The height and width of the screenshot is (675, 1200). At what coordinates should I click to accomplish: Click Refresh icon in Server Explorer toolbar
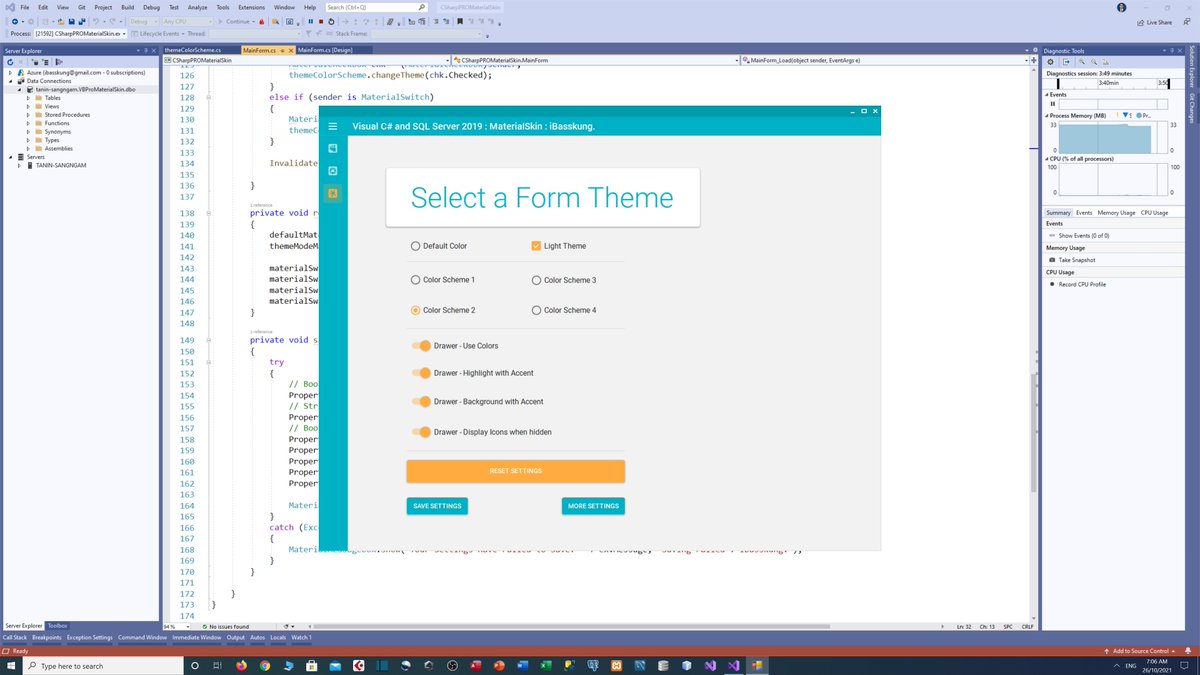pyautogui.click(x=10, y=62)
